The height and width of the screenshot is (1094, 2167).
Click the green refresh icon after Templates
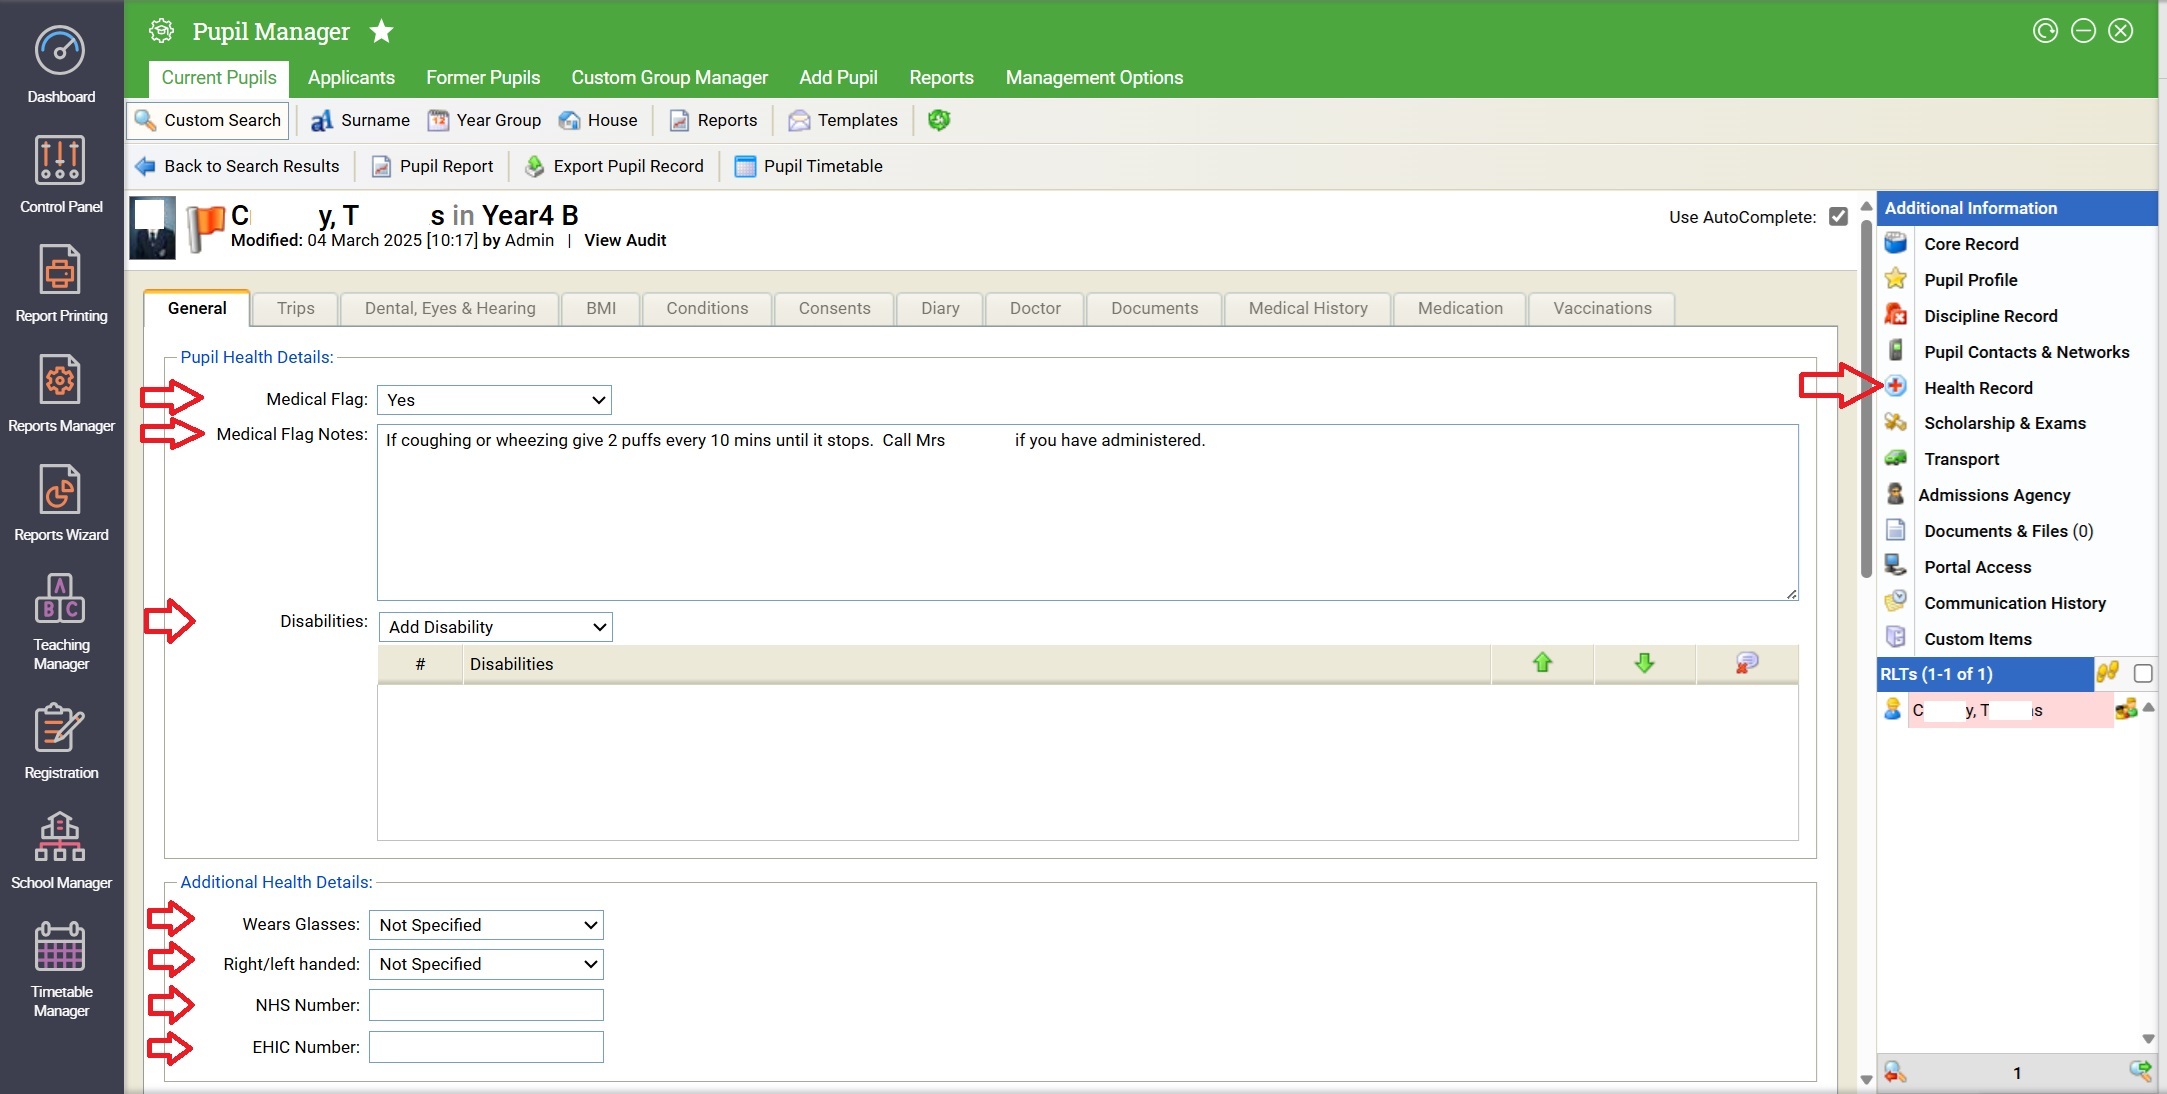pos(938,120)
